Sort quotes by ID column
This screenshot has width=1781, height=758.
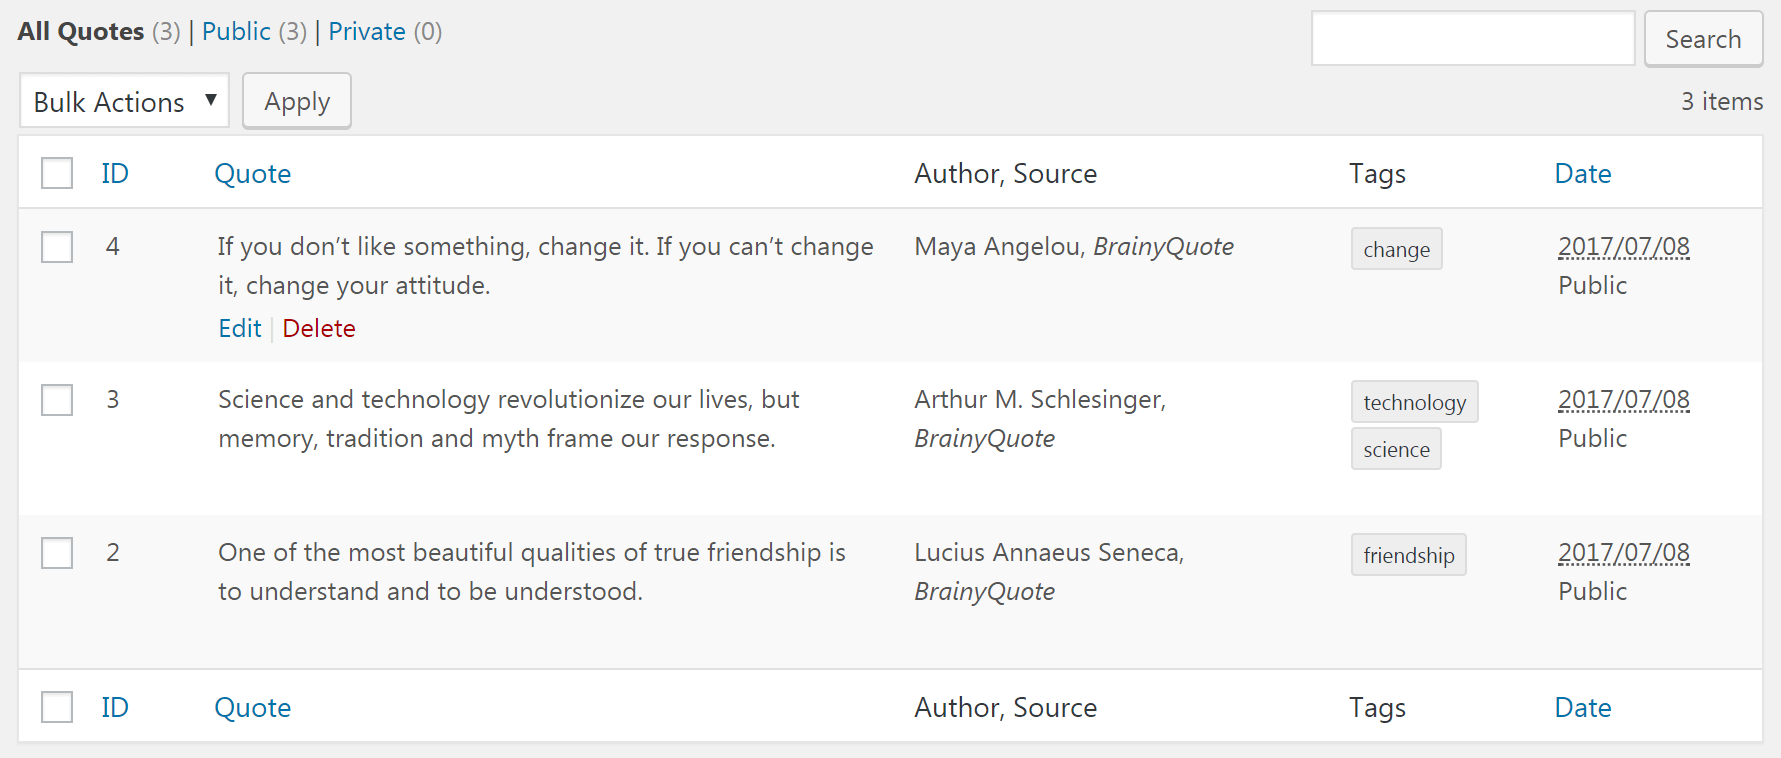point(115,172)
